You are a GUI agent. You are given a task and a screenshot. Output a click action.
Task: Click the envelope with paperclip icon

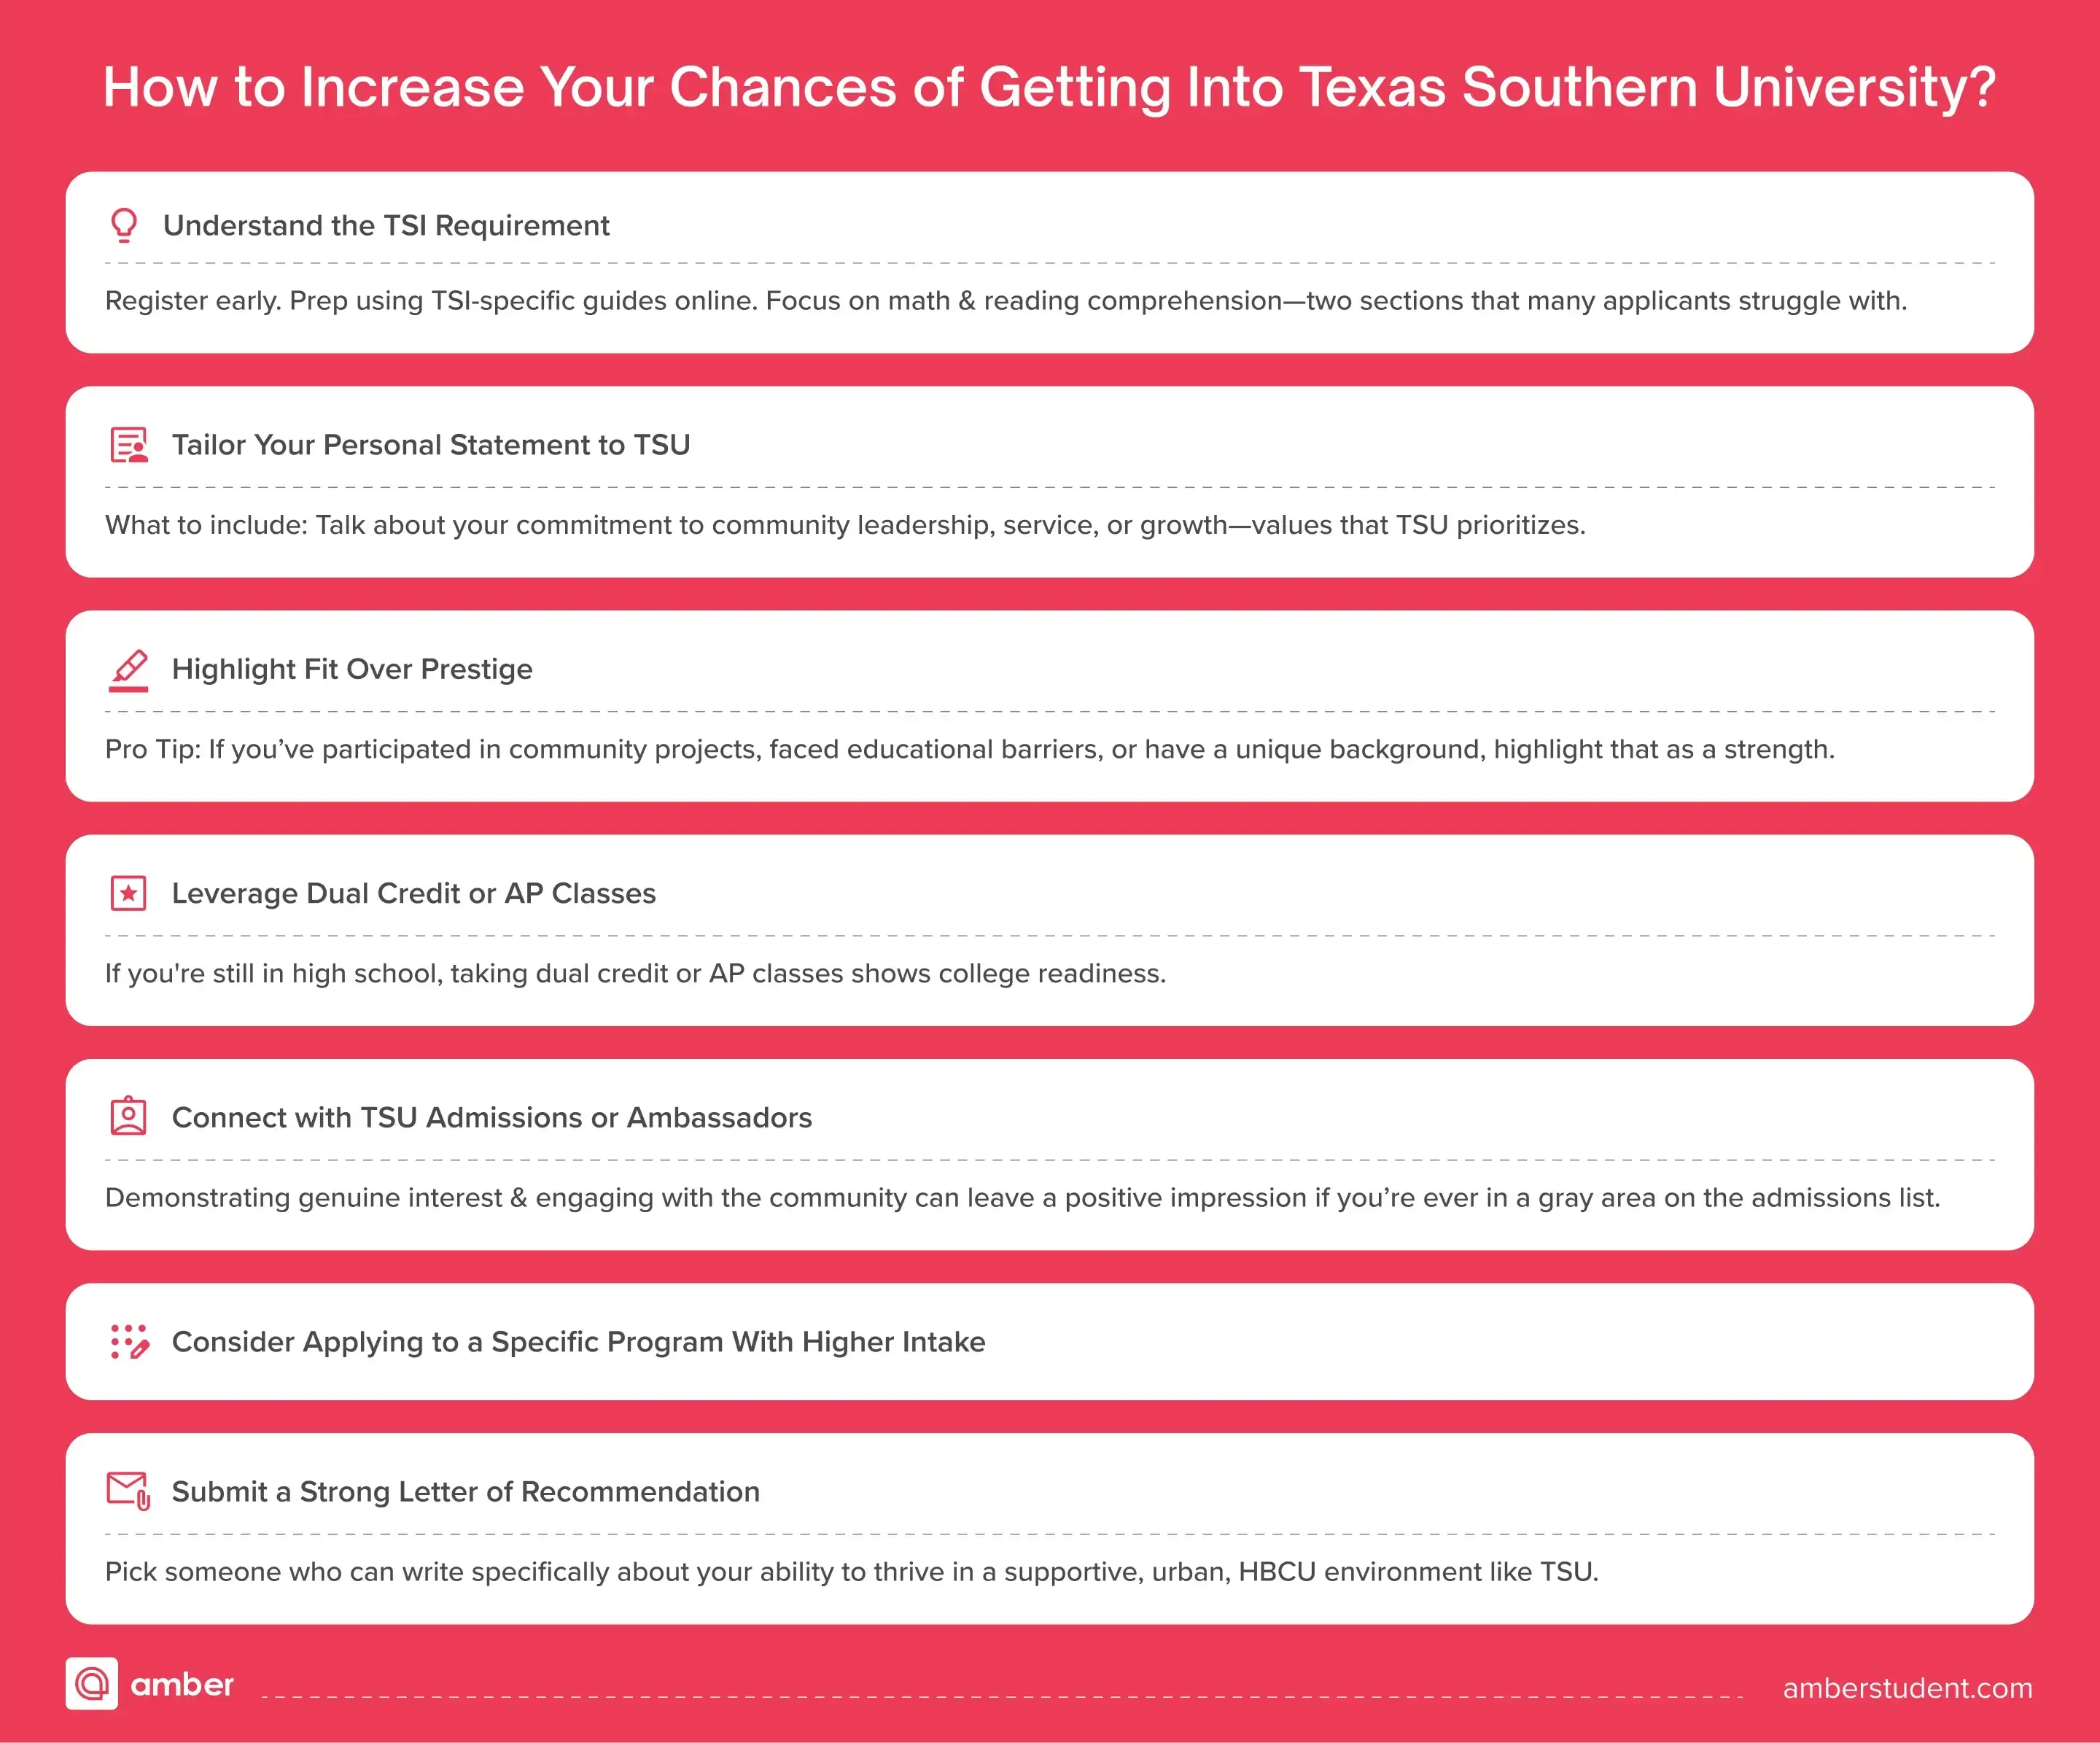coord(128,1491)
